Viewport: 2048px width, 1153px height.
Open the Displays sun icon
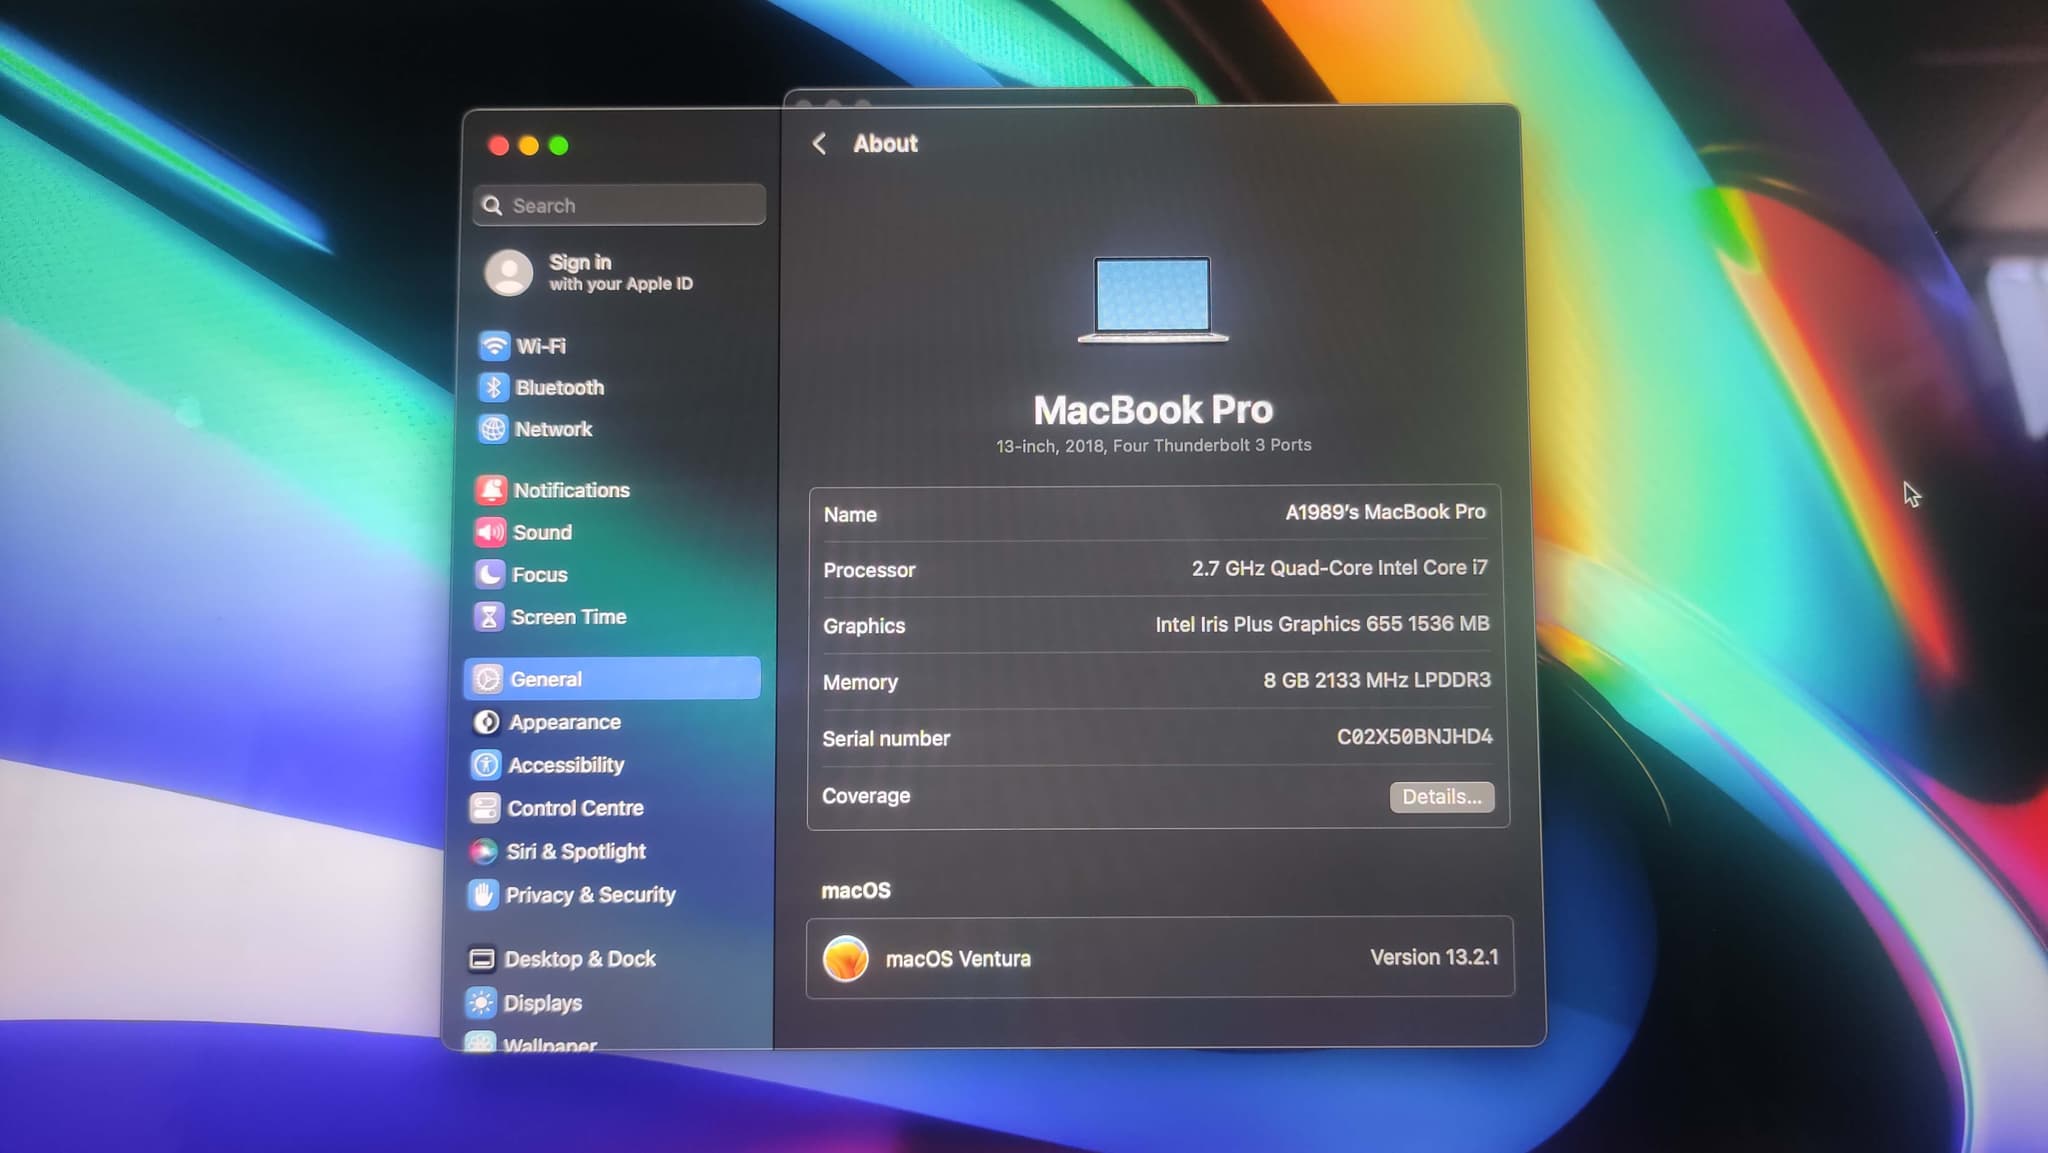pyautogui.click(x=481, y=1002)
